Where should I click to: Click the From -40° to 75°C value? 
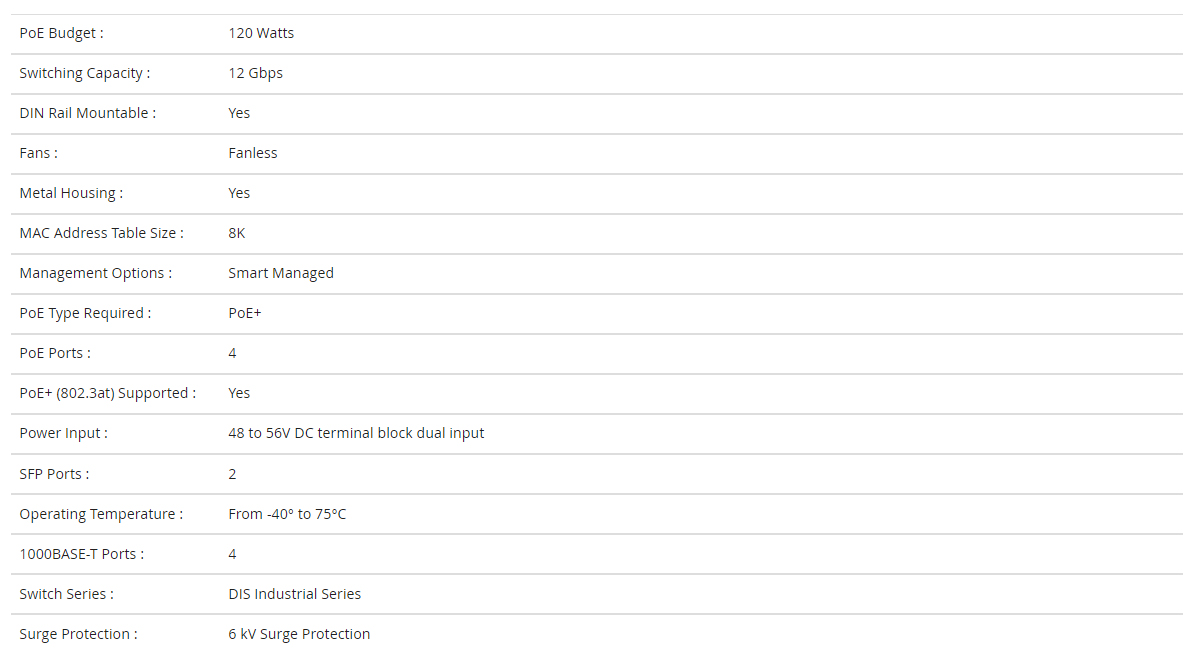coord(287,514)
